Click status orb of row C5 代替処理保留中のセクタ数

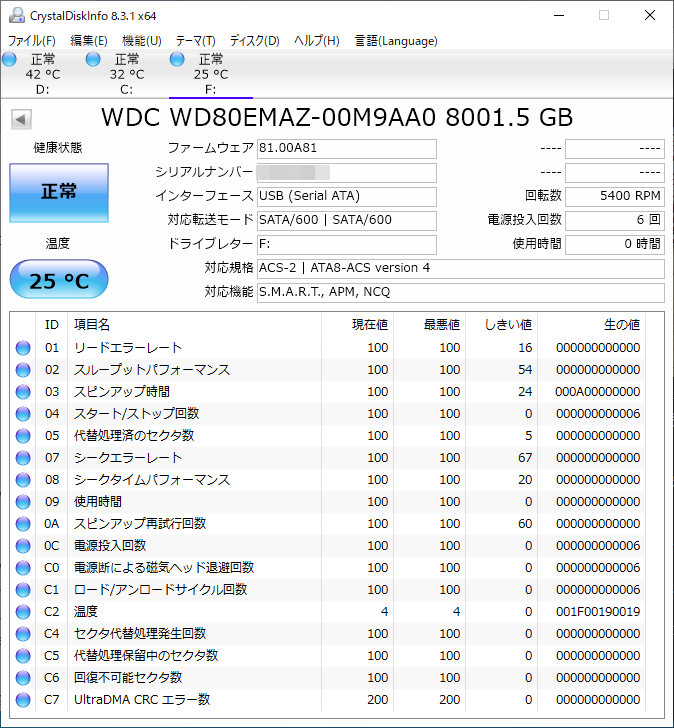tap(23, 656)
